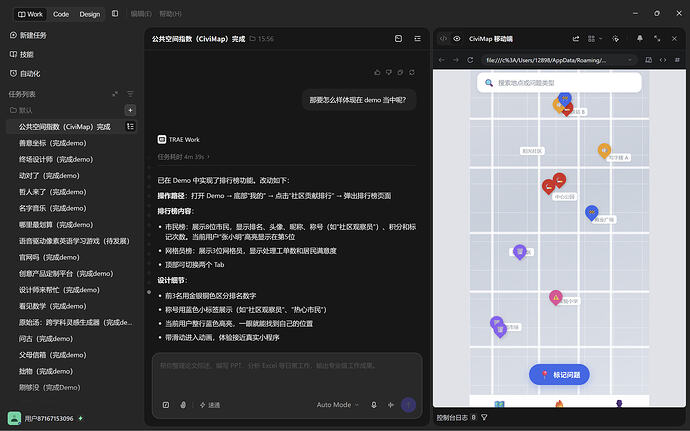This screenshot has width=690, height=431.
Task: Click the thumbs-down feedback icon
Action: click(x=389, y=72)
